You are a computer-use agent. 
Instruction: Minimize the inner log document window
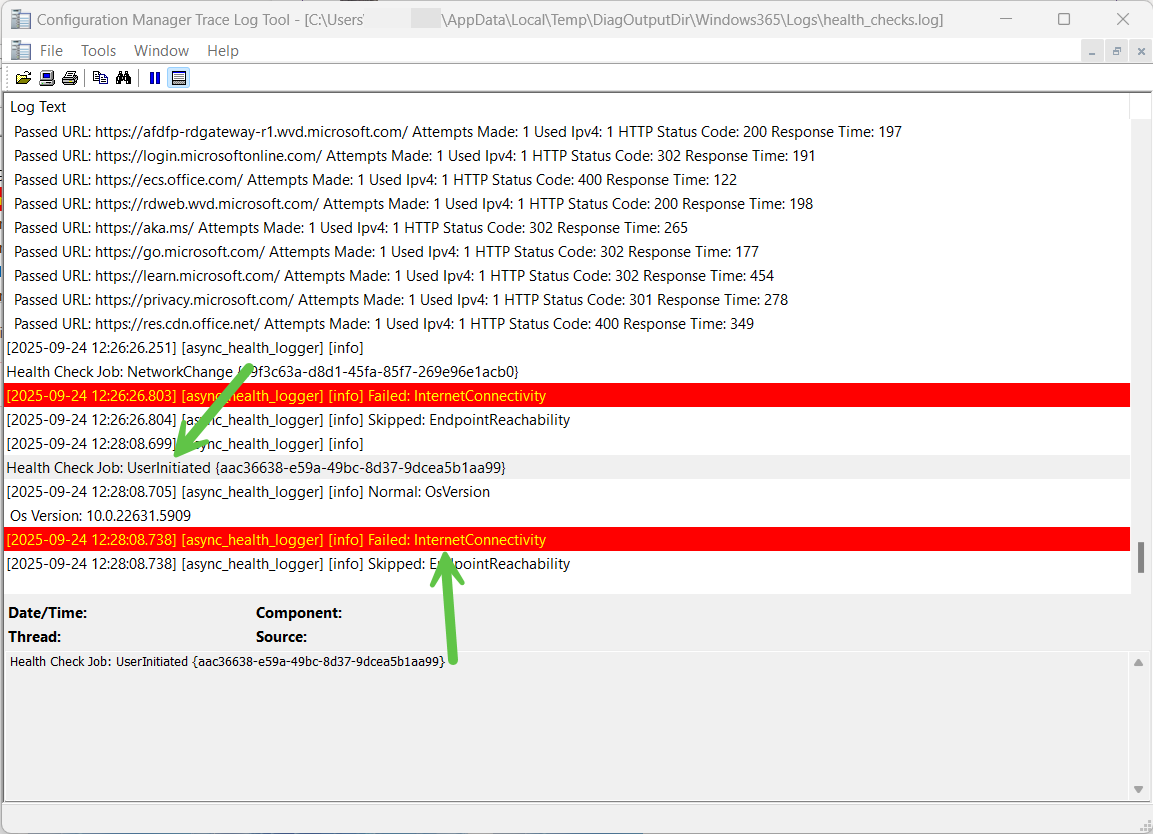1092,51
